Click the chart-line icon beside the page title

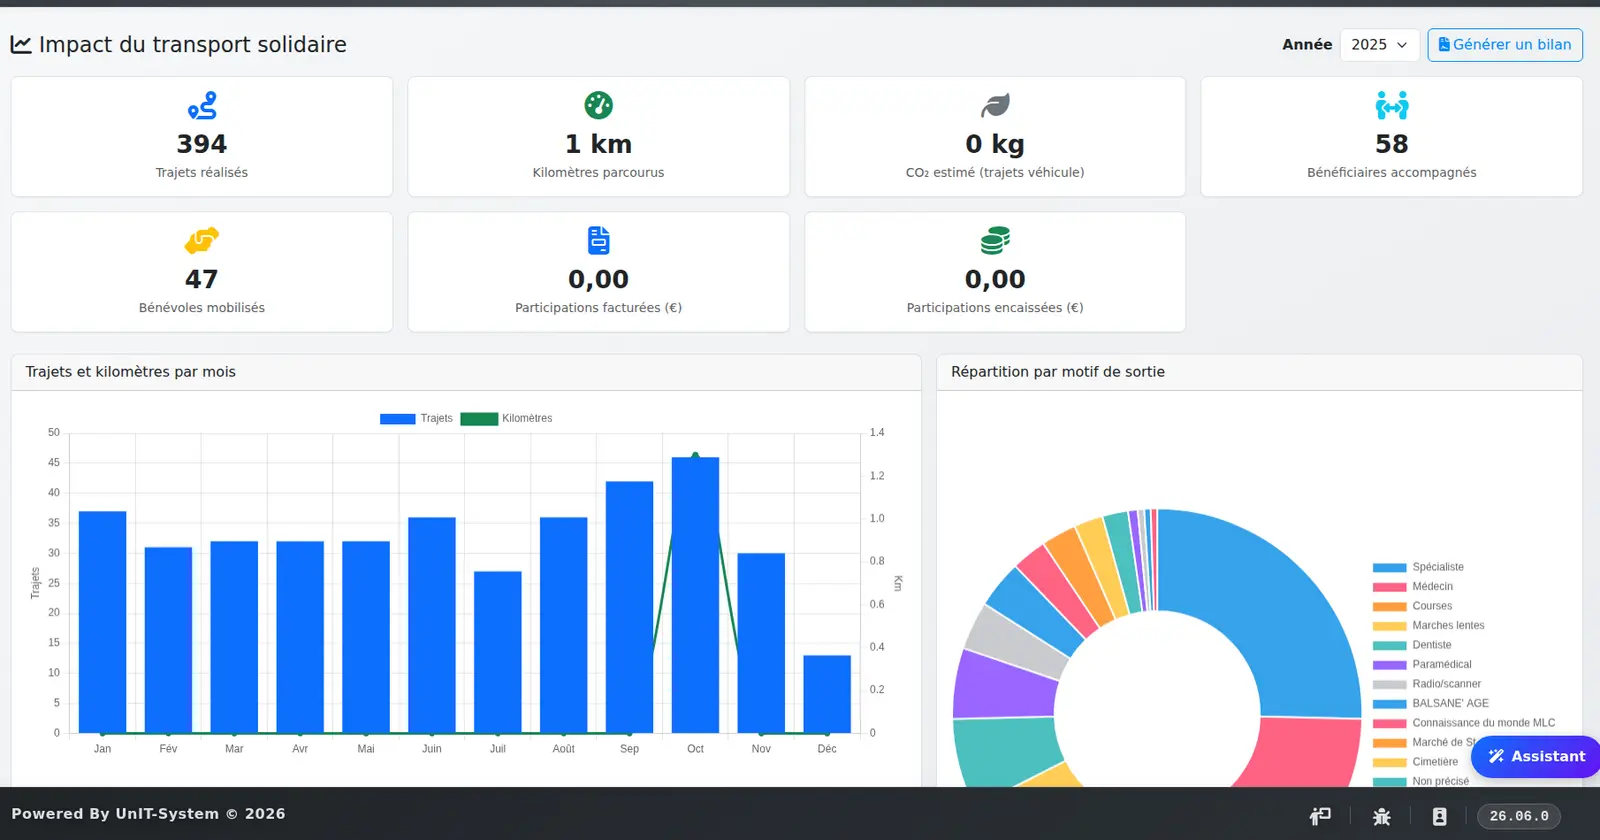point(21,45)
